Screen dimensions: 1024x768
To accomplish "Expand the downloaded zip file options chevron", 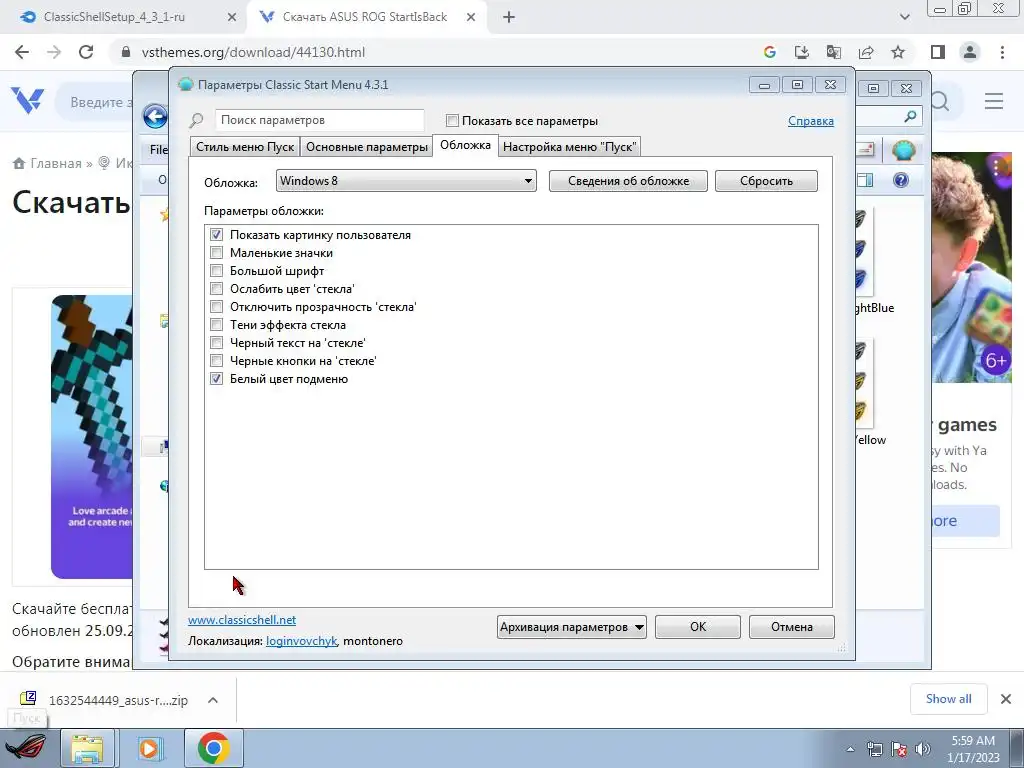I will [x=213, y=700].
